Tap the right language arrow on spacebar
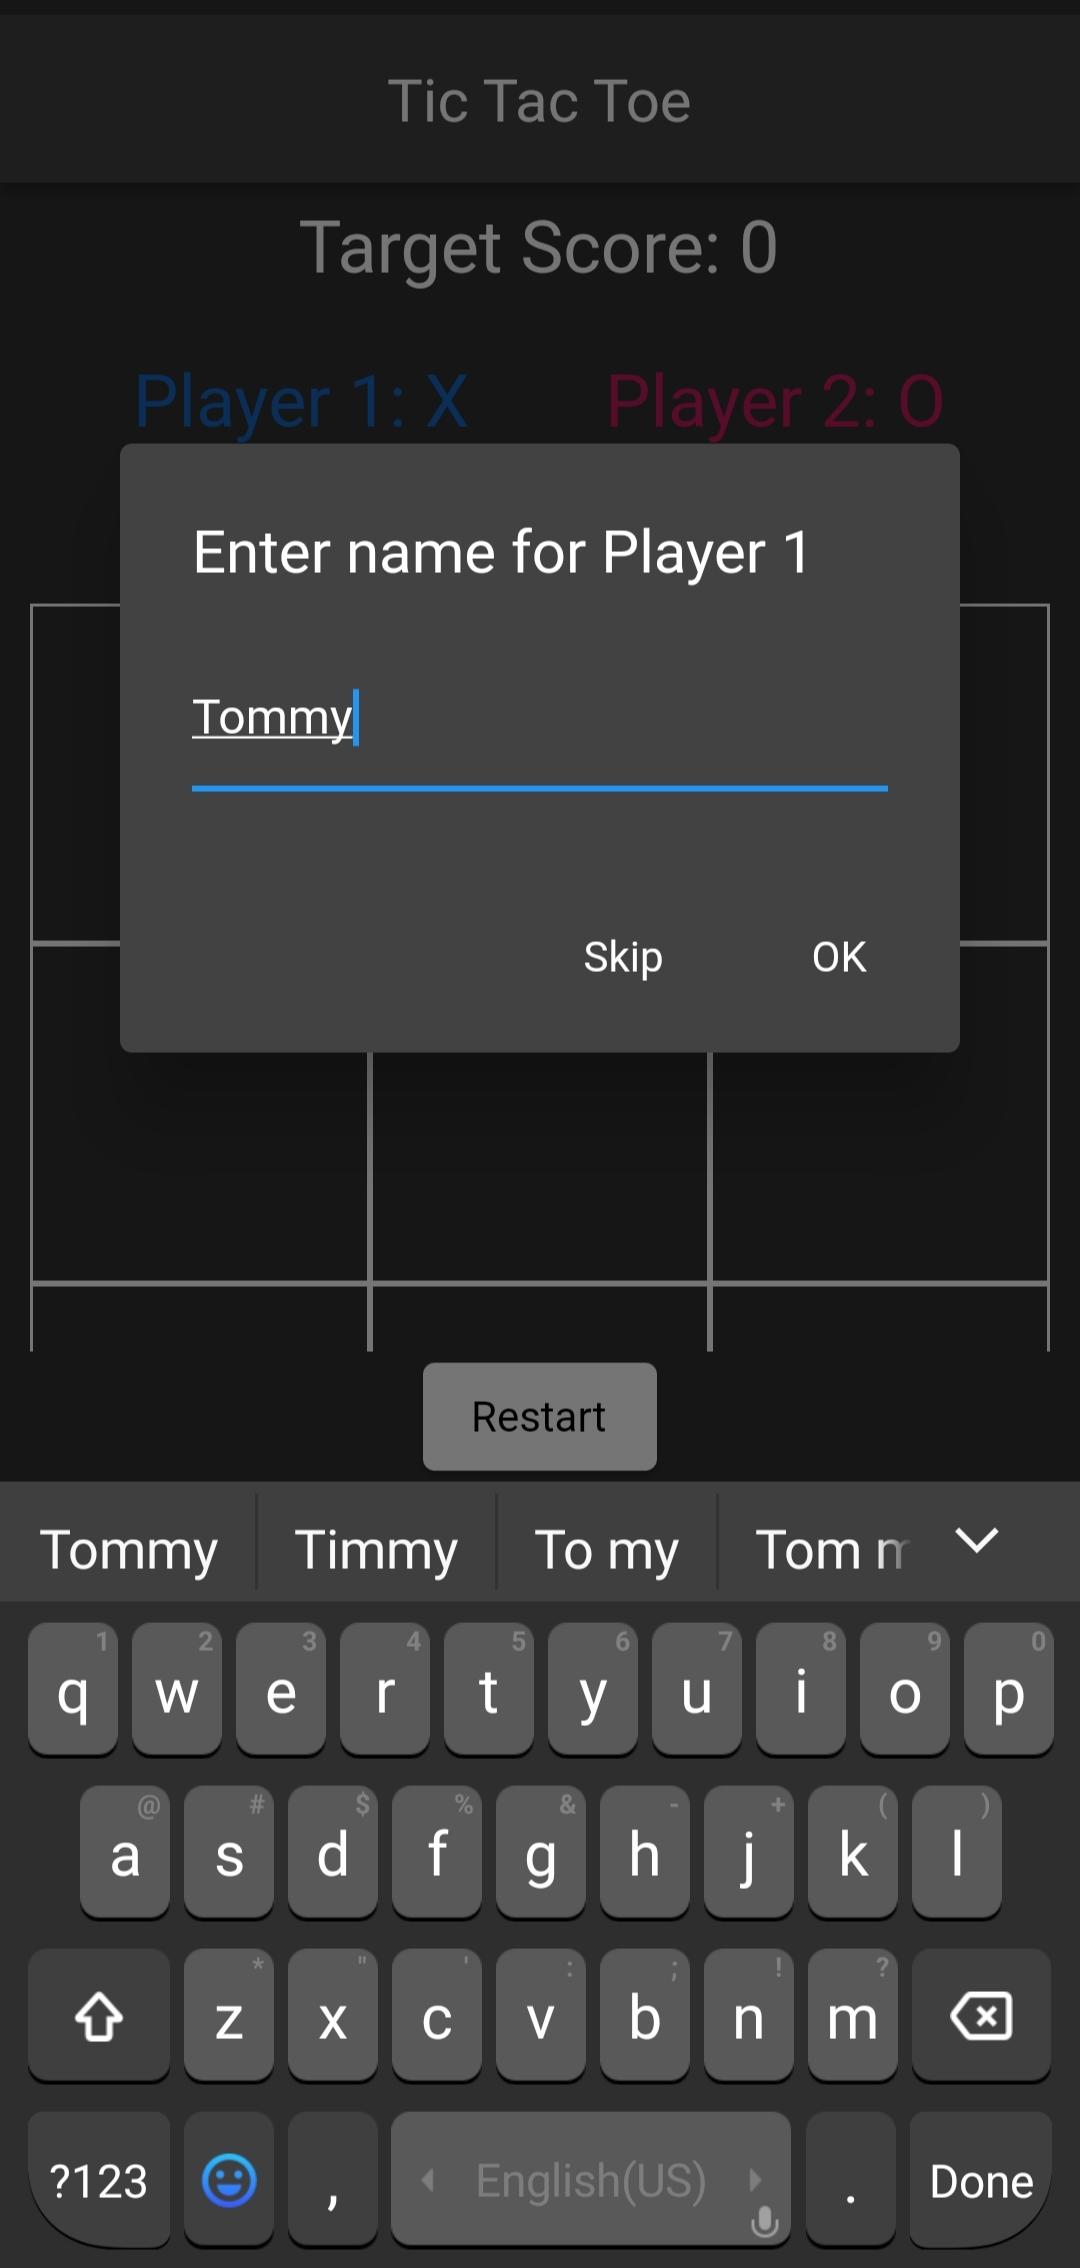 755,2180
